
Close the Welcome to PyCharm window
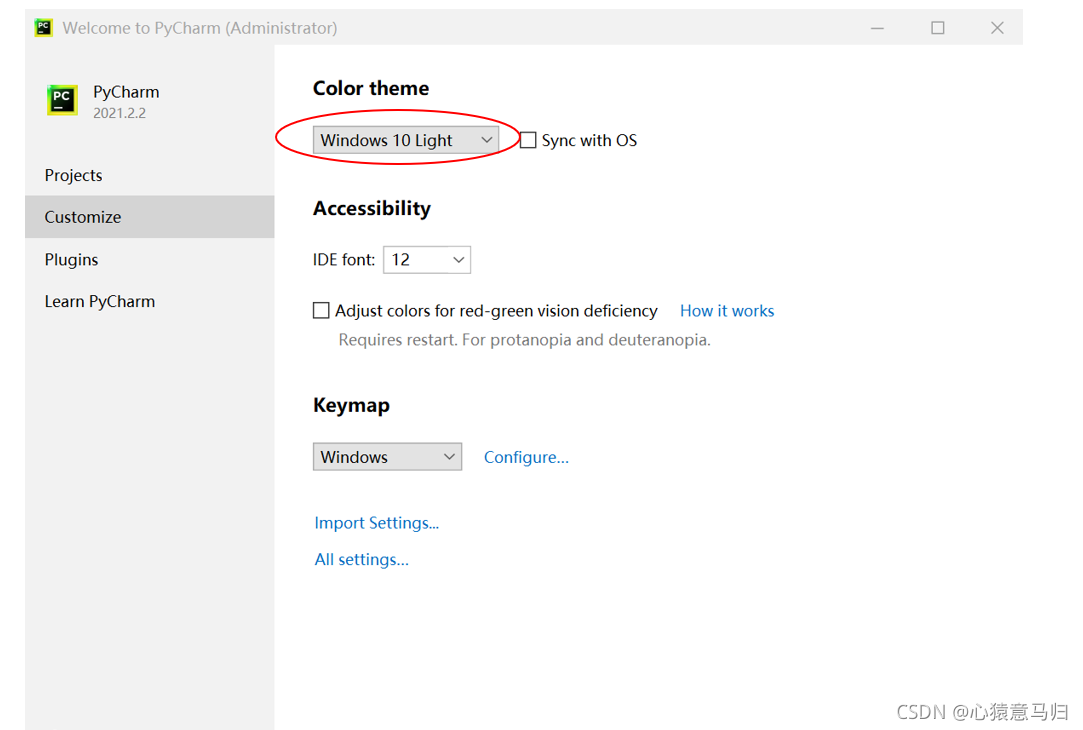pyautogui.click(x=997, y=28)
